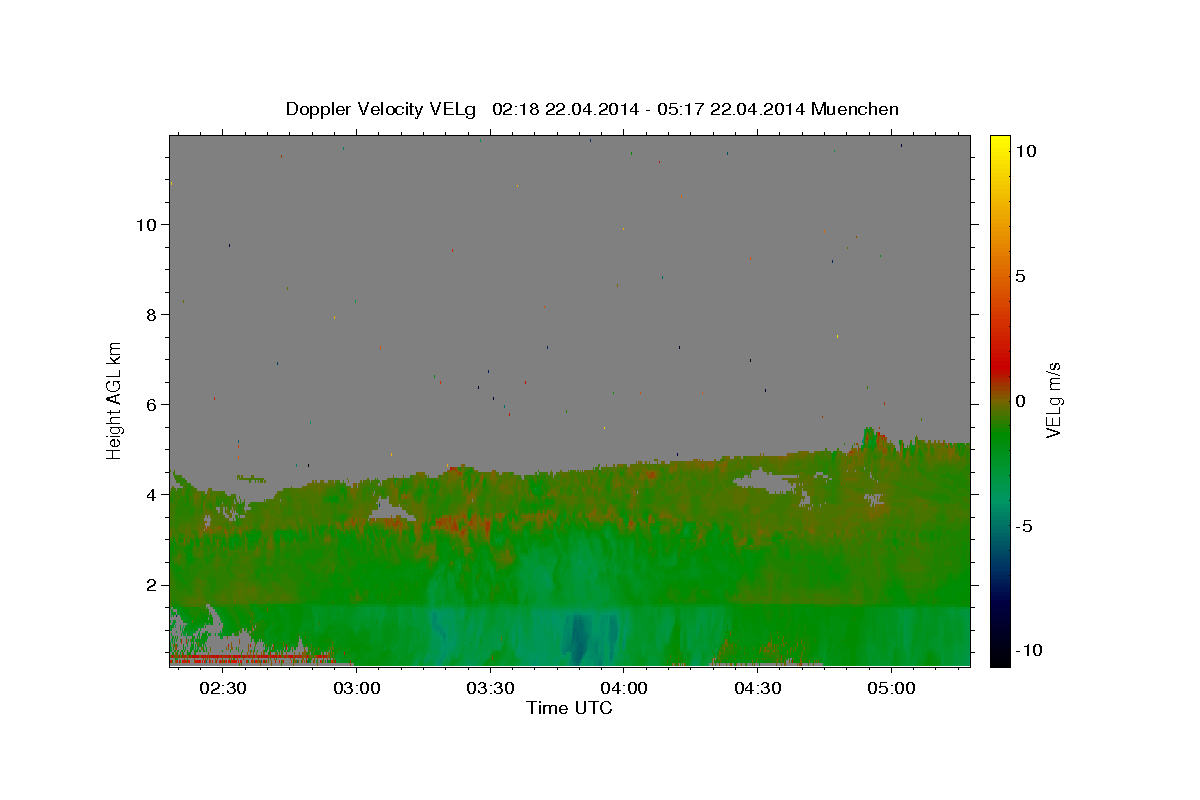
Task: Click the colorbar value -5
Action: pyautogui.click(x=1023, y=526)
